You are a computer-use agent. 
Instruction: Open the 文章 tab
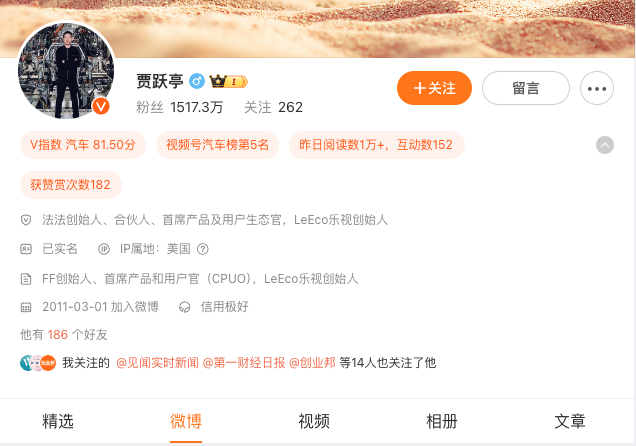(x=570, y=421)
